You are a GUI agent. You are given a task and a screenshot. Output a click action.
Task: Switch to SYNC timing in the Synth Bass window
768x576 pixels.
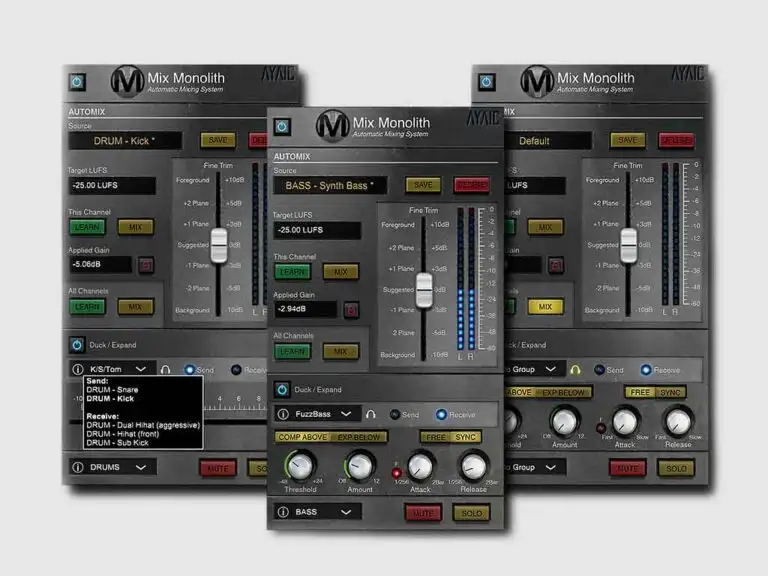(x=466, y=437)
